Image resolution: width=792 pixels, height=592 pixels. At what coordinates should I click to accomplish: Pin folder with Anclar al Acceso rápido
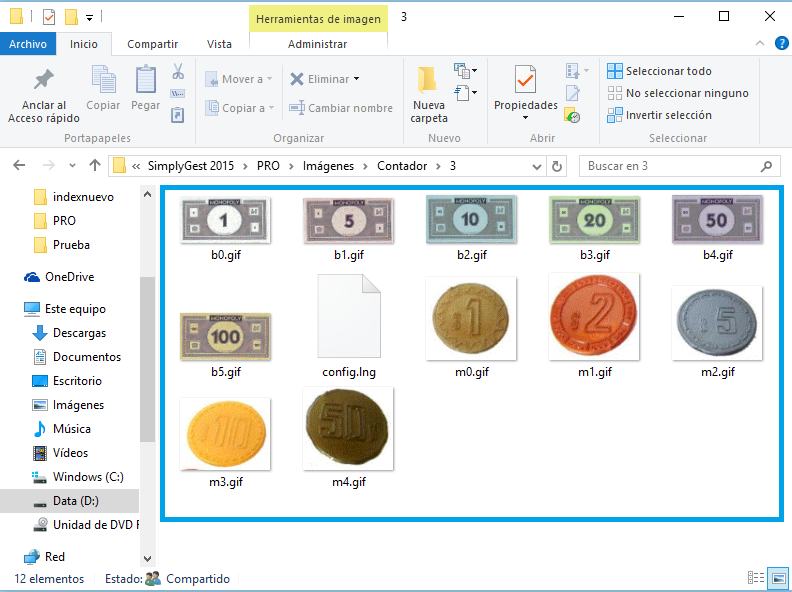[44, 96]
